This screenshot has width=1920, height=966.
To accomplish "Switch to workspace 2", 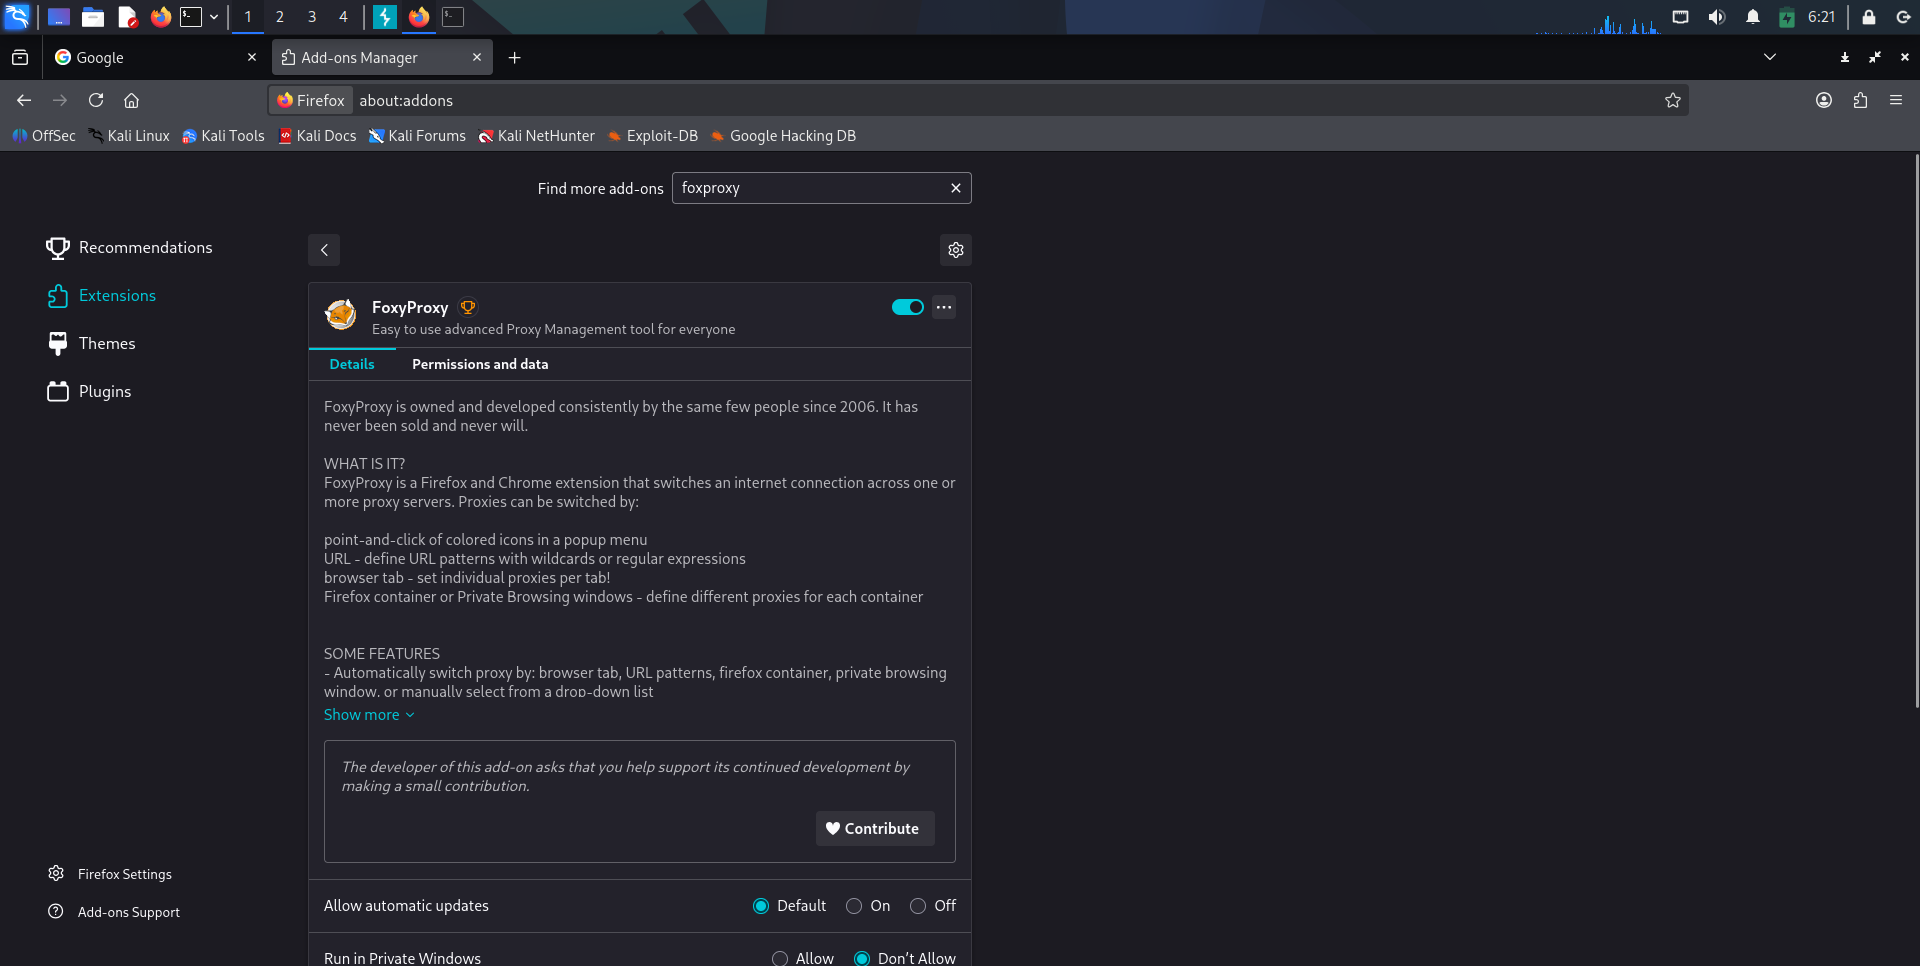I will [x=280, y=17].
